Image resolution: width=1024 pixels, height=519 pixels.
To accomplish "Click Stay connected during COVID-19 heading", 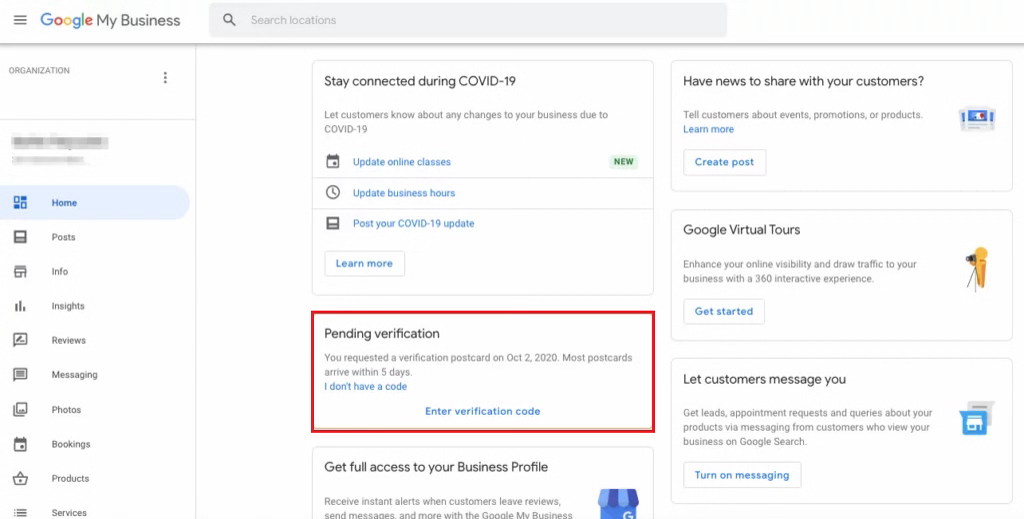I will coord(420,81).
